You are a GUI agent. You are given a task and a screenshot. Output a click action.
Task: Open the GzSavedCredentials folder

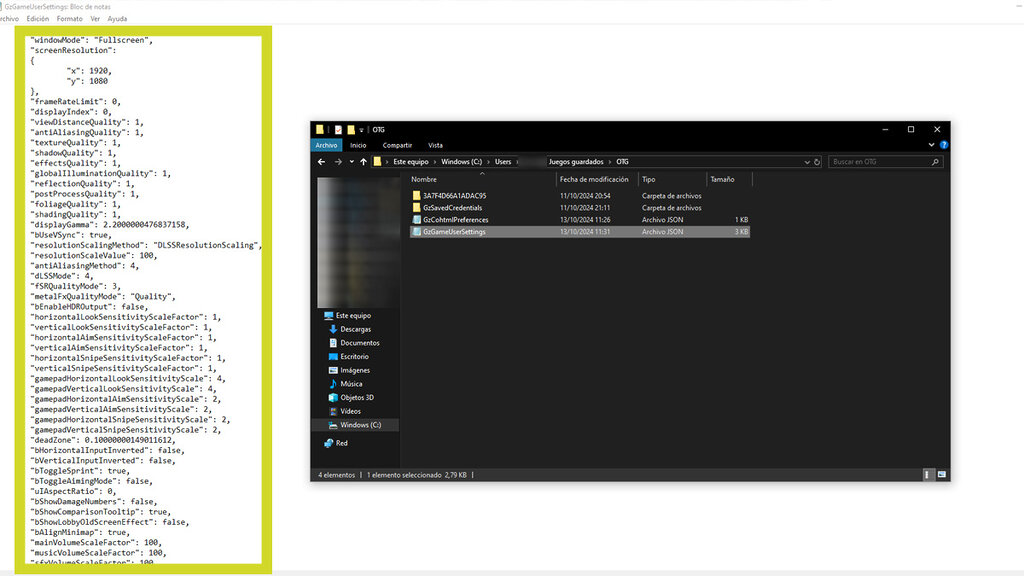(x=452, y=208)
